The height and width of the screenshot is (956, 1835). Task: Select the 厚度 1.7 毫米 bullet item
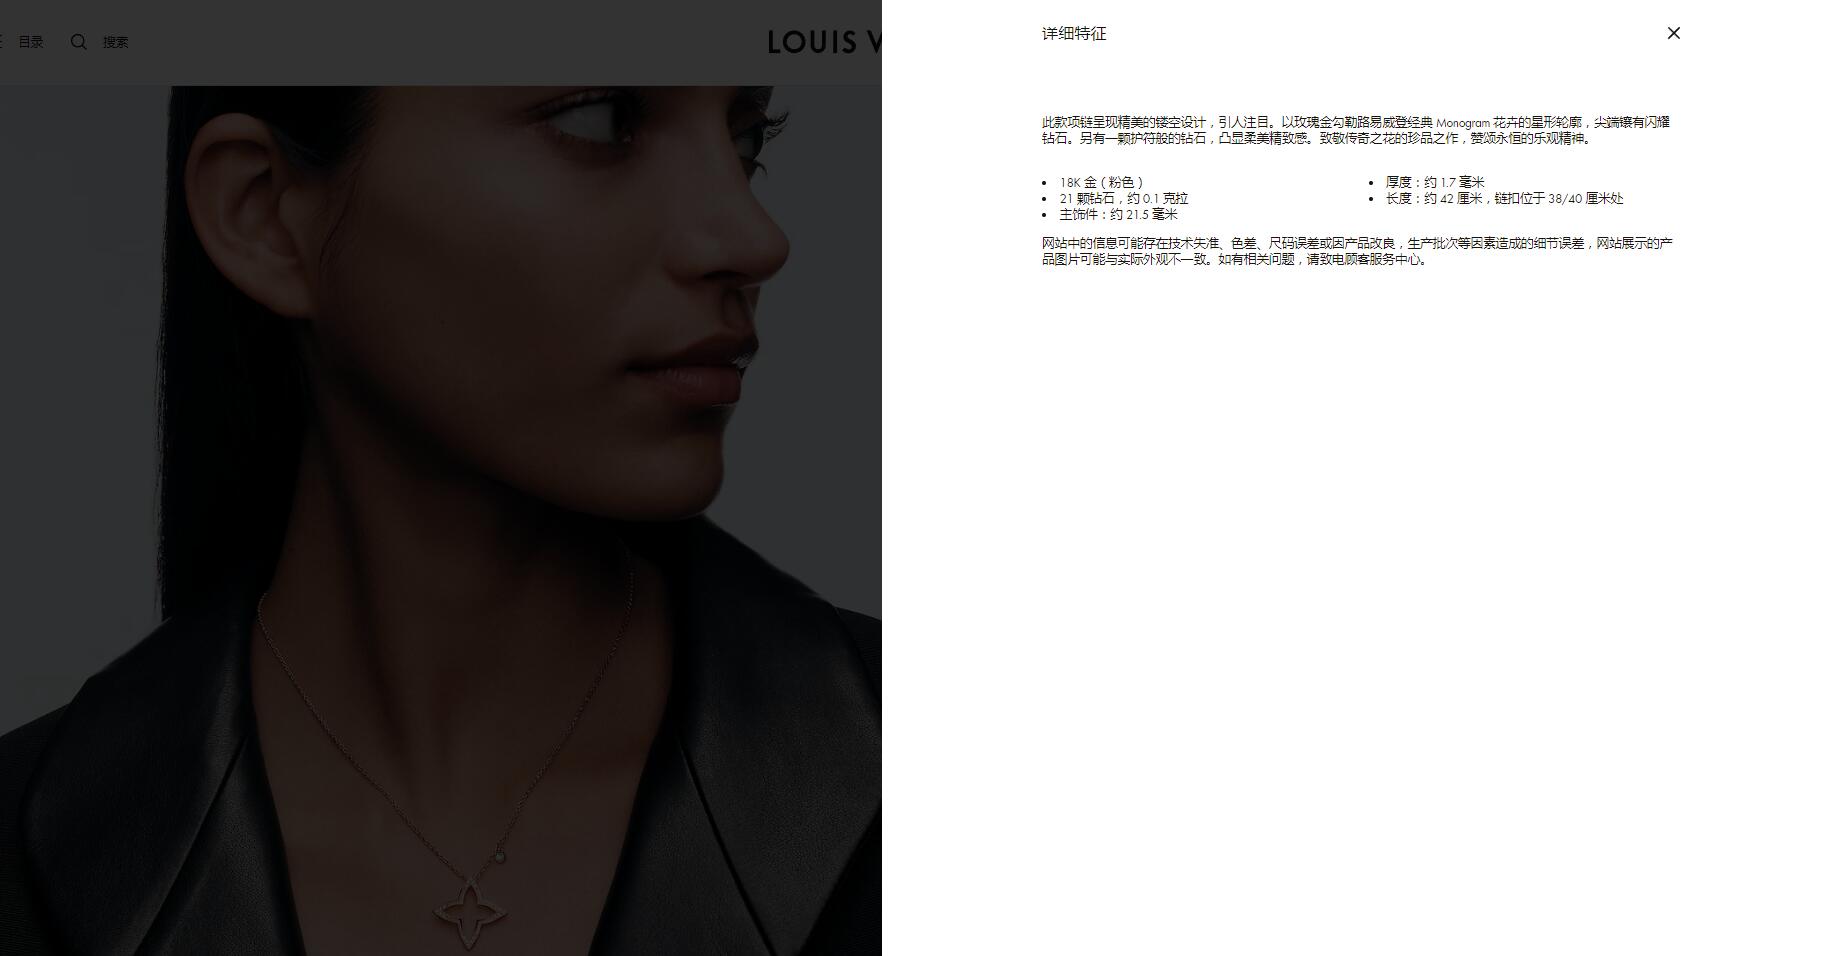coord(1435,182)
